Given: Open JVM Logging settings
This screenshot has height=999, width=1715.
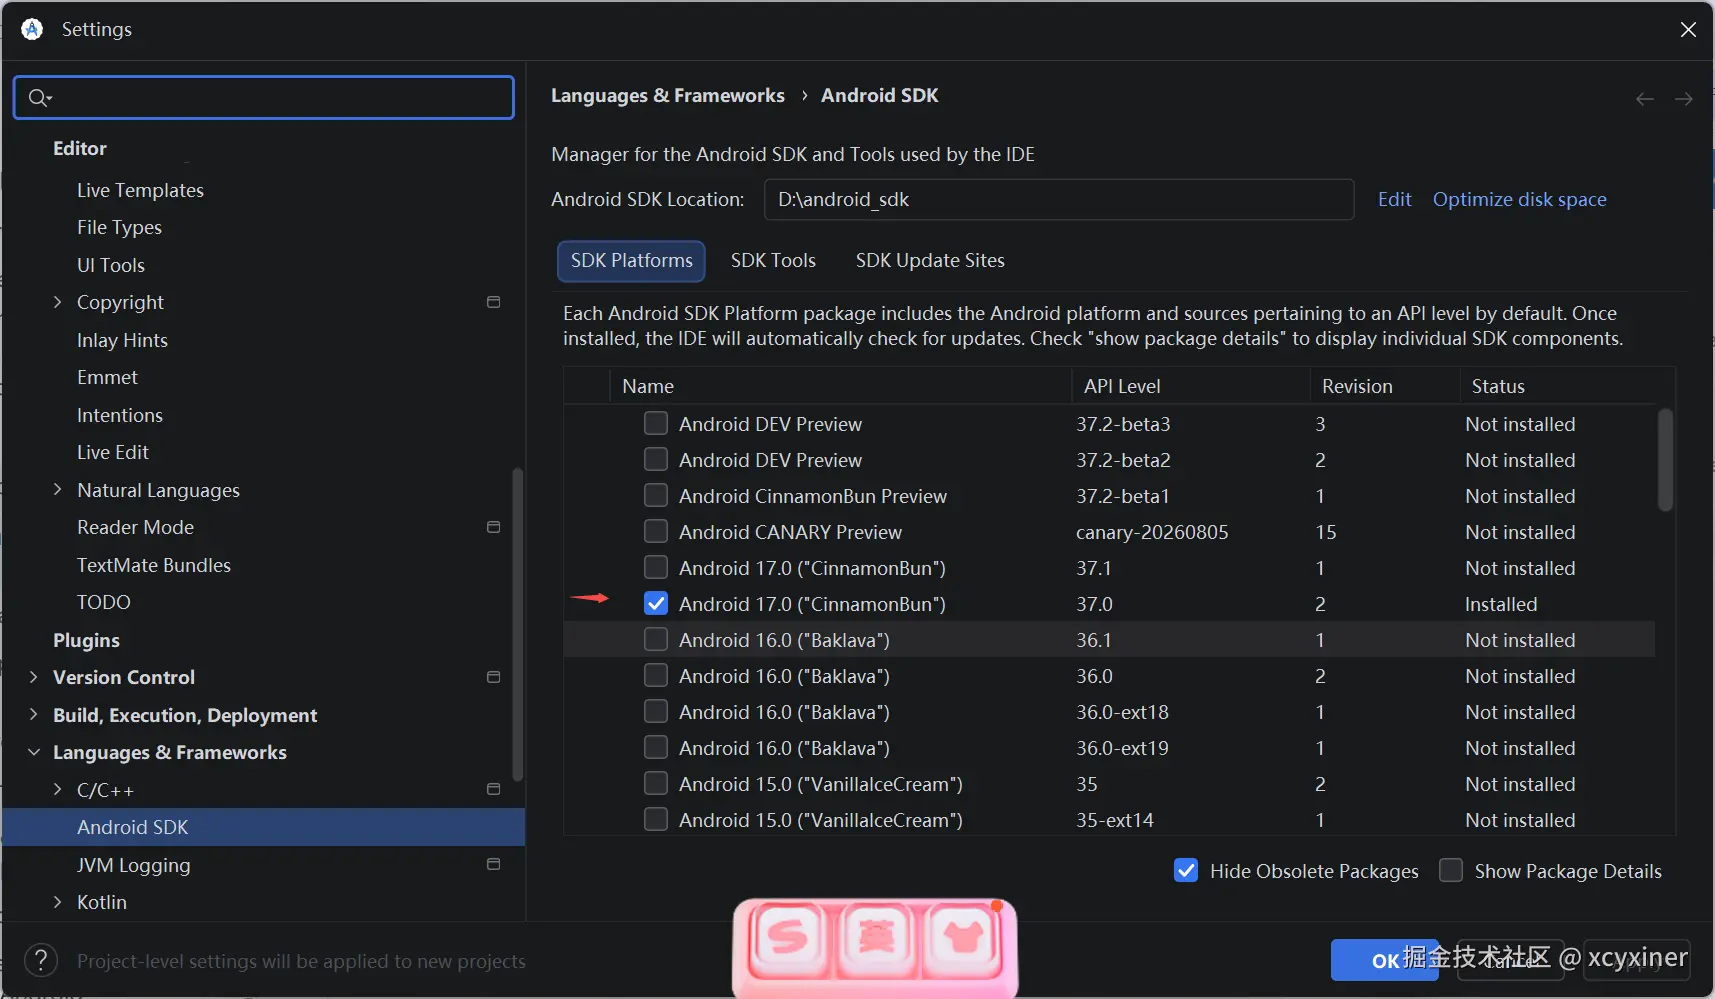Looking at the screenshot, I should (x=133, y=865).
